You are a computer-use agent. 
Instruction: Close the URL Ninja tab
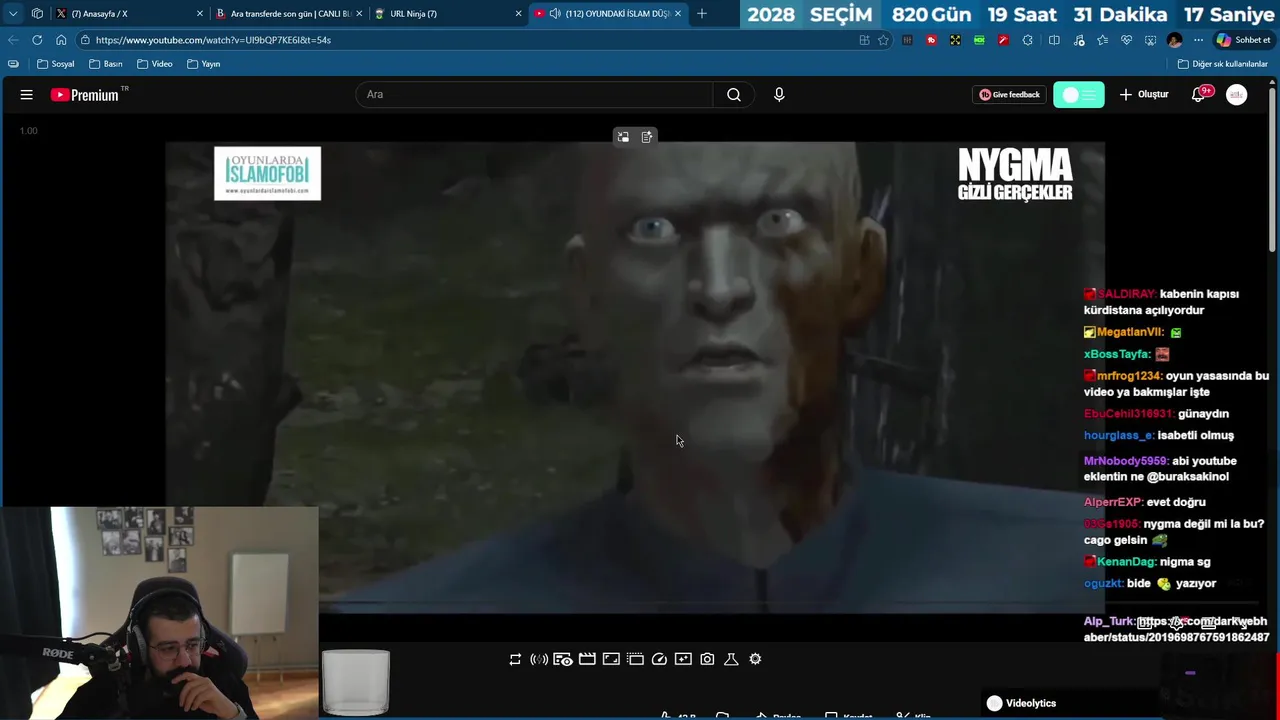click(x=518, y=14)
